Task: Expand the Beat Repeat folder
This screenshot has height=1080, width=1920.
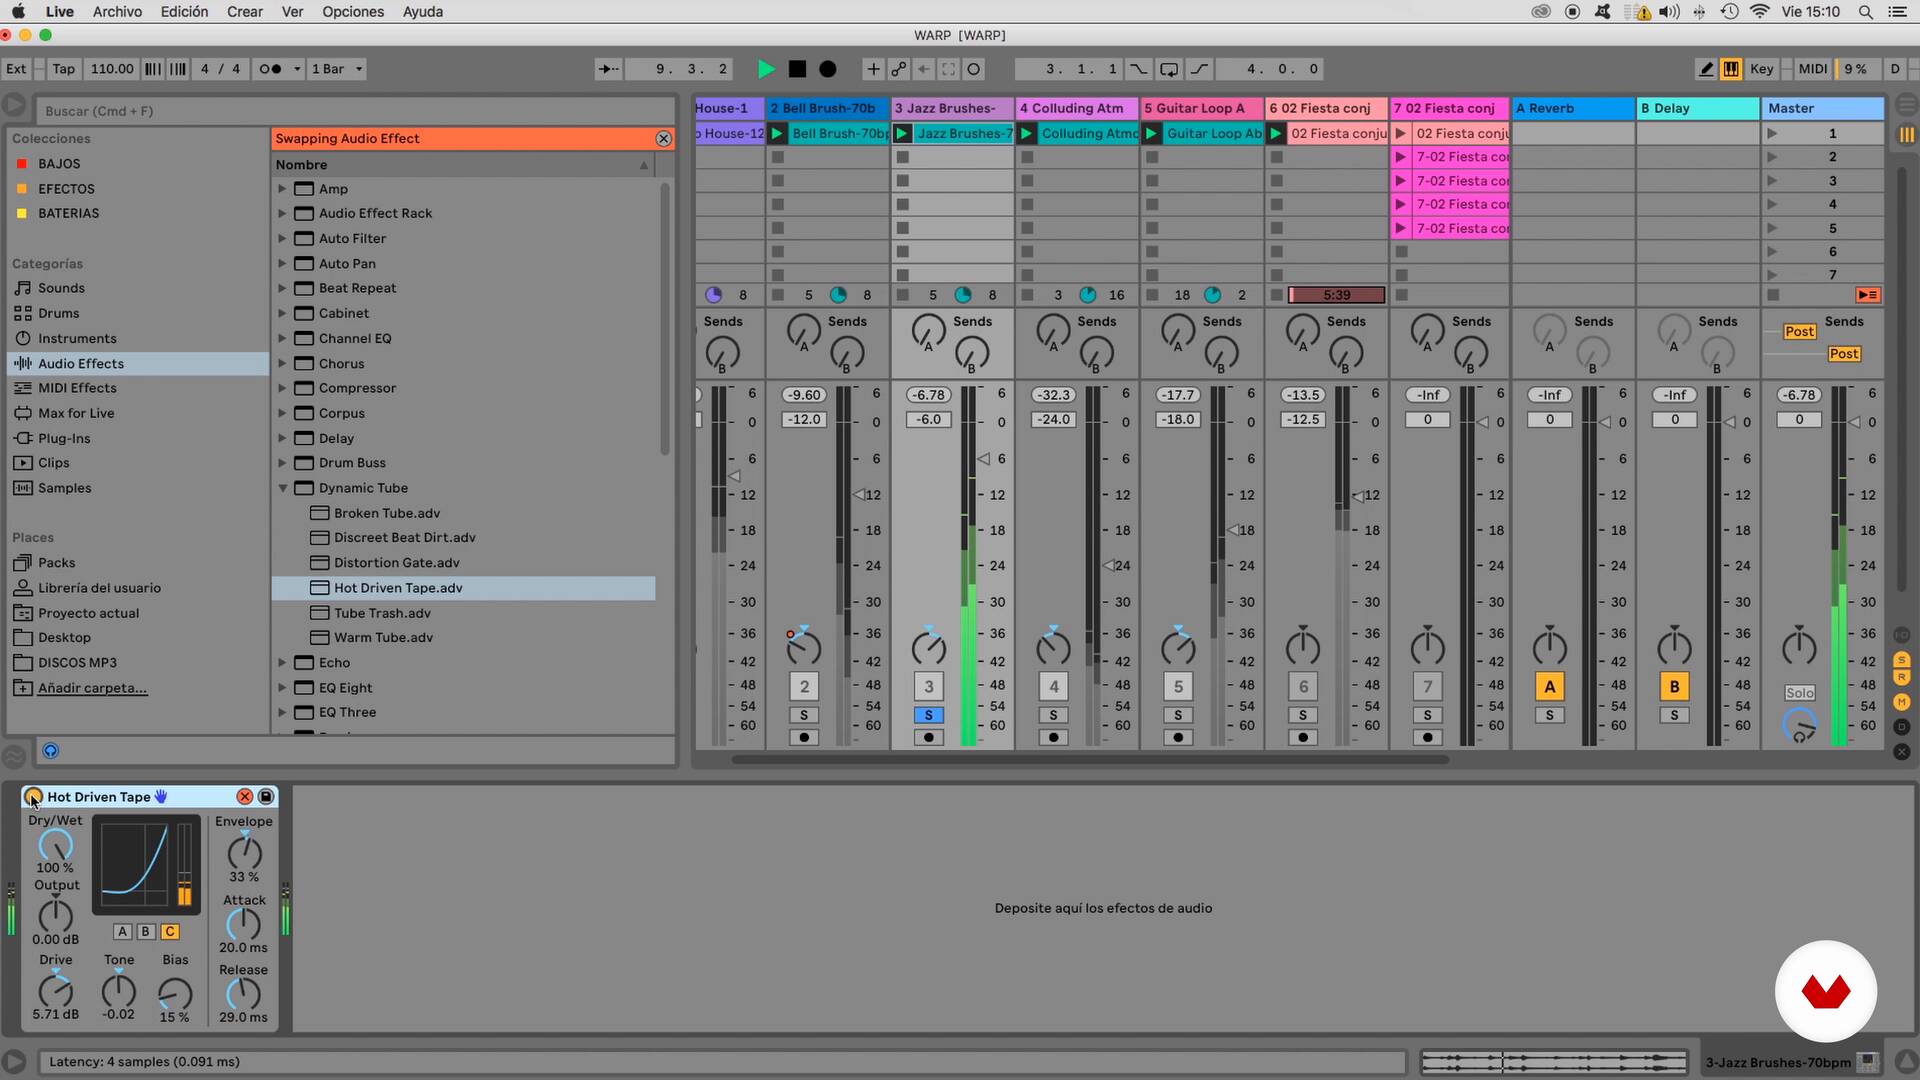Action: pos(282,288)
